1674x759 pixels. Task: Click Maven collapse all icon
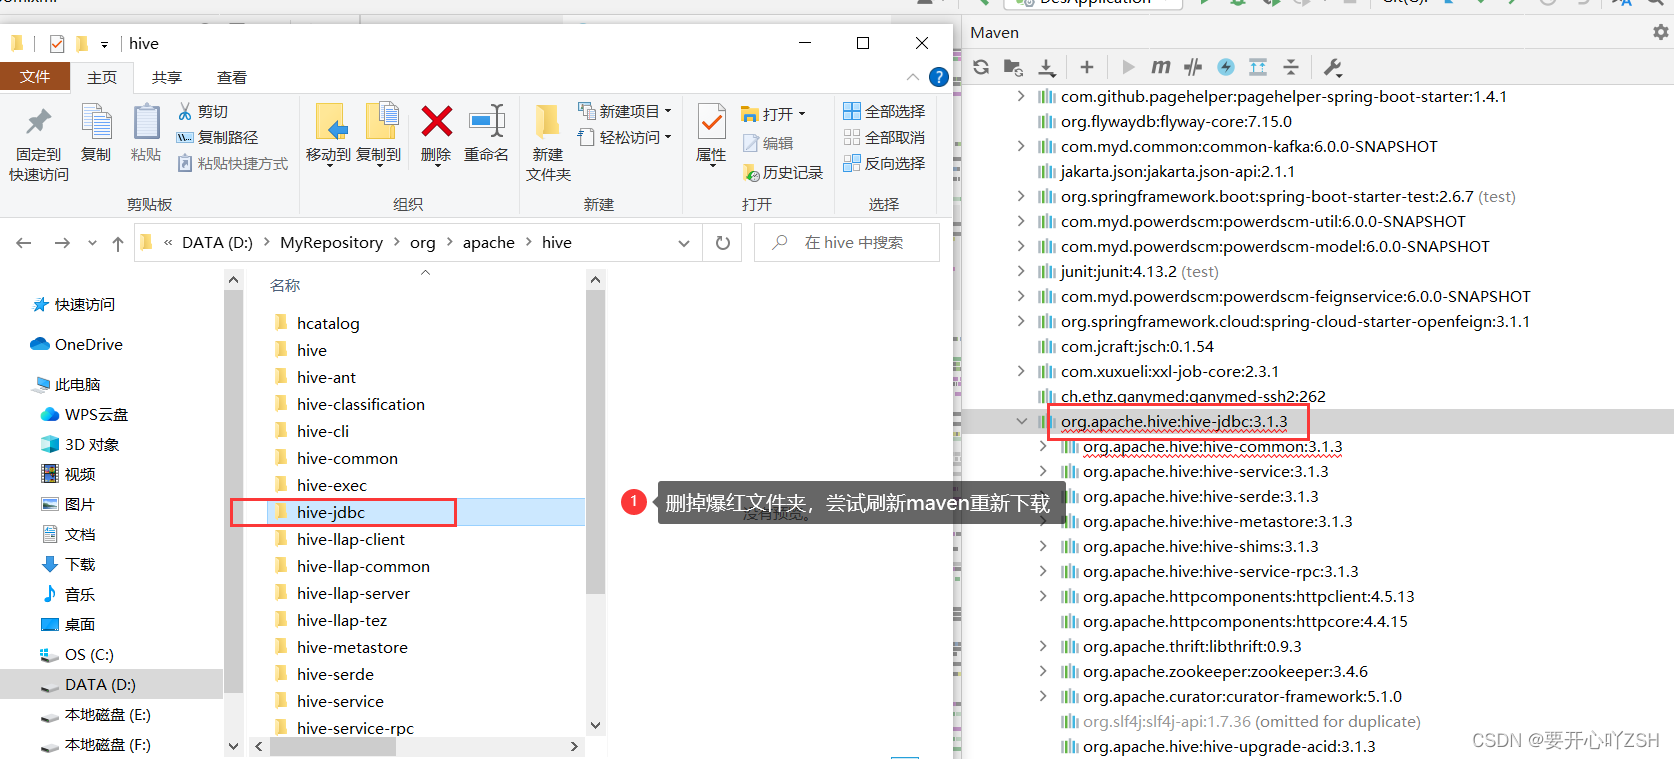1291,67
